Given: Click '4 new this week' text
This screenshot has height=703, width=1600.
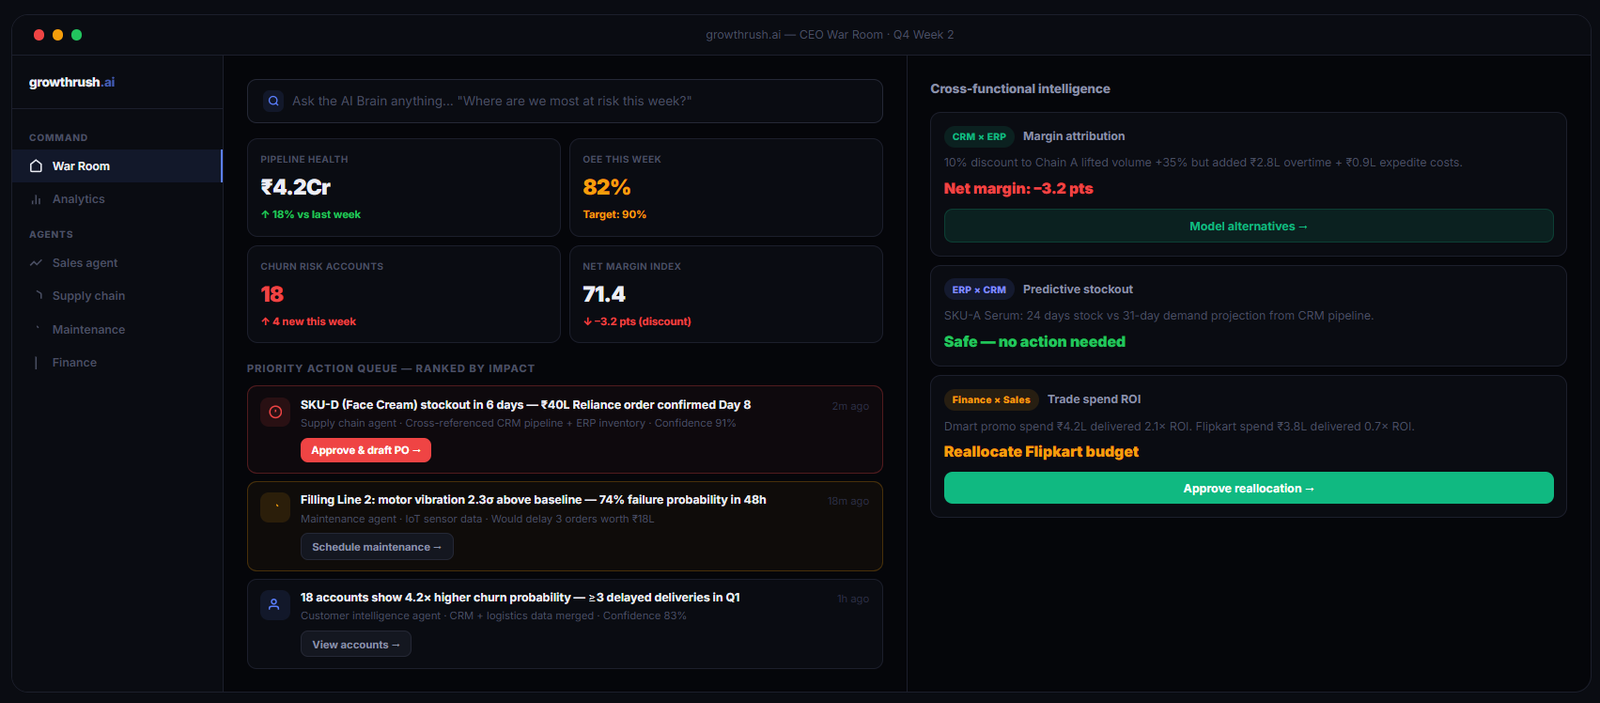Looking at the screenshot, I should [309, 321].
